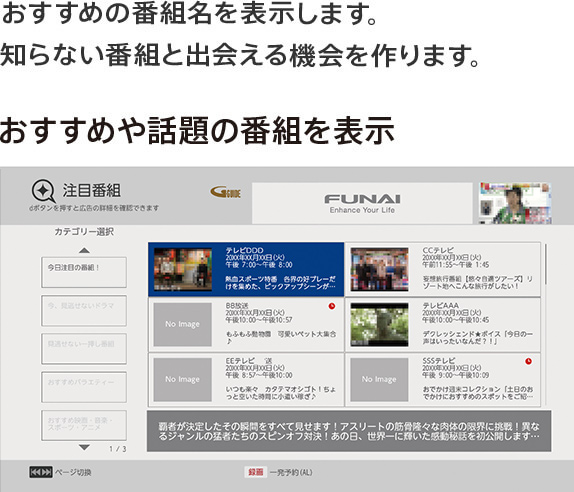
Task: Click the ページ切換 label
Action: (73, 473)
